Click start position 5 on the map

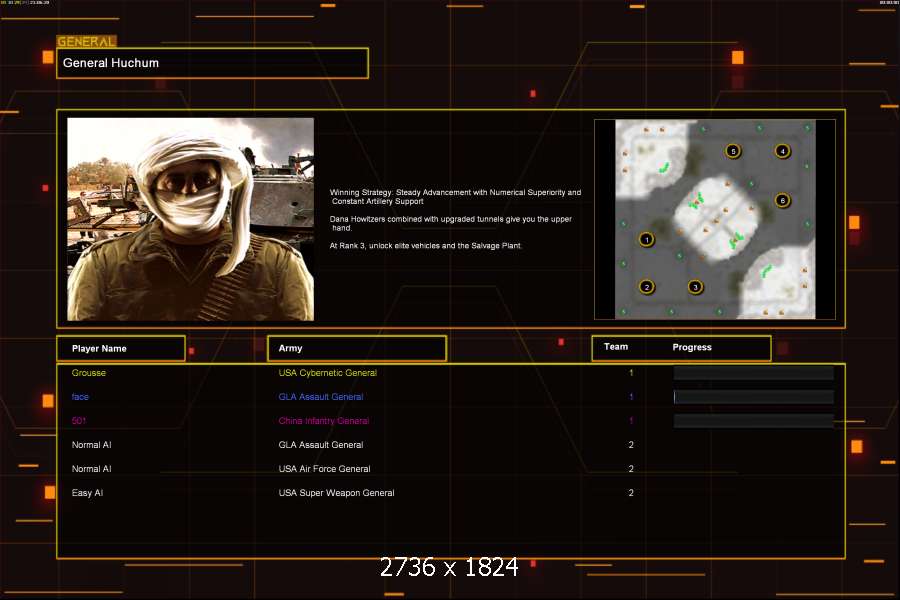pos(733,151)
